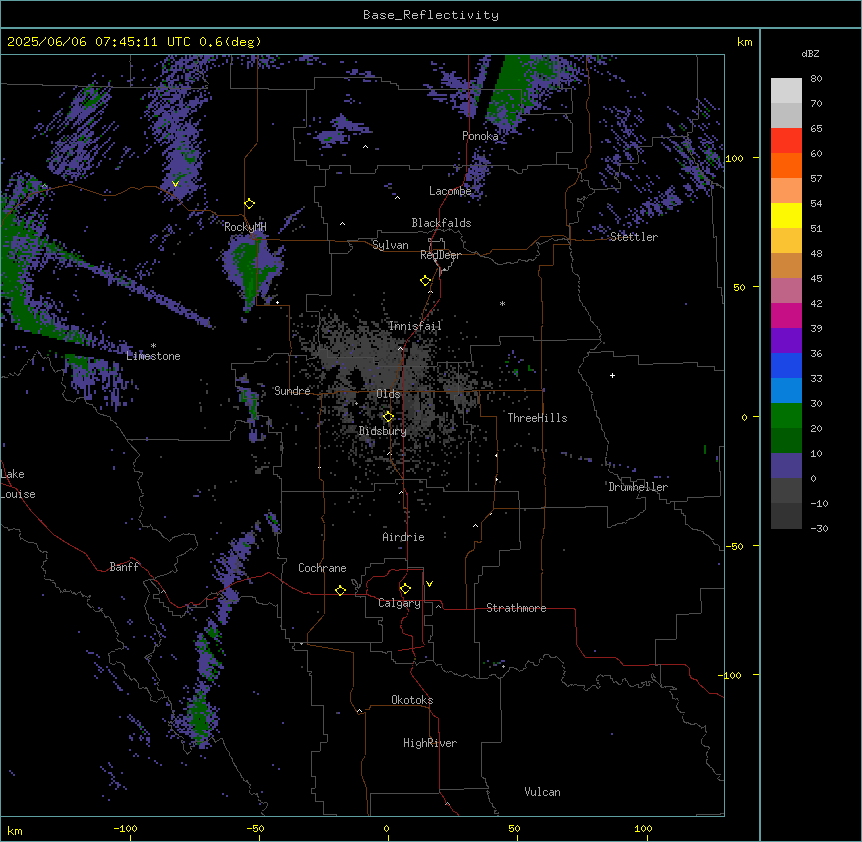Click the Banff label

pos(124,567)
